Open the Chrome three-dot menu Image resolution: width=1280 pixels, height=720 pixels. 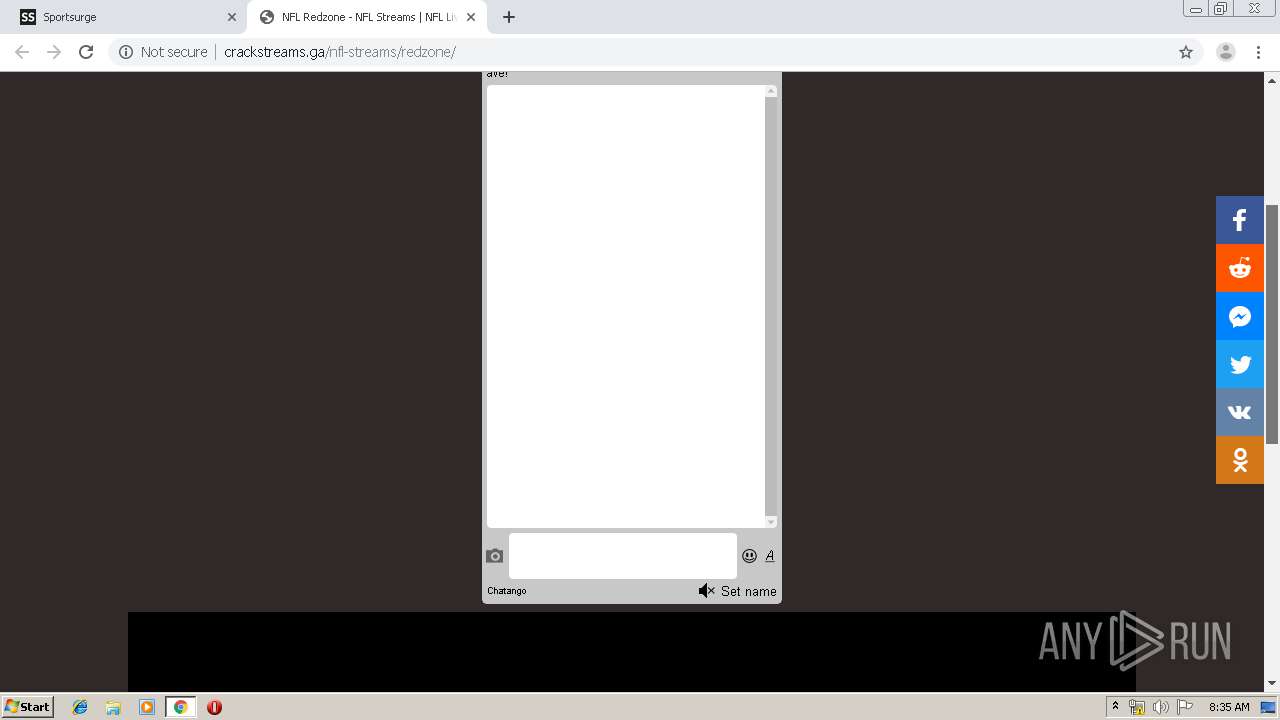[x=1259, y=52]
